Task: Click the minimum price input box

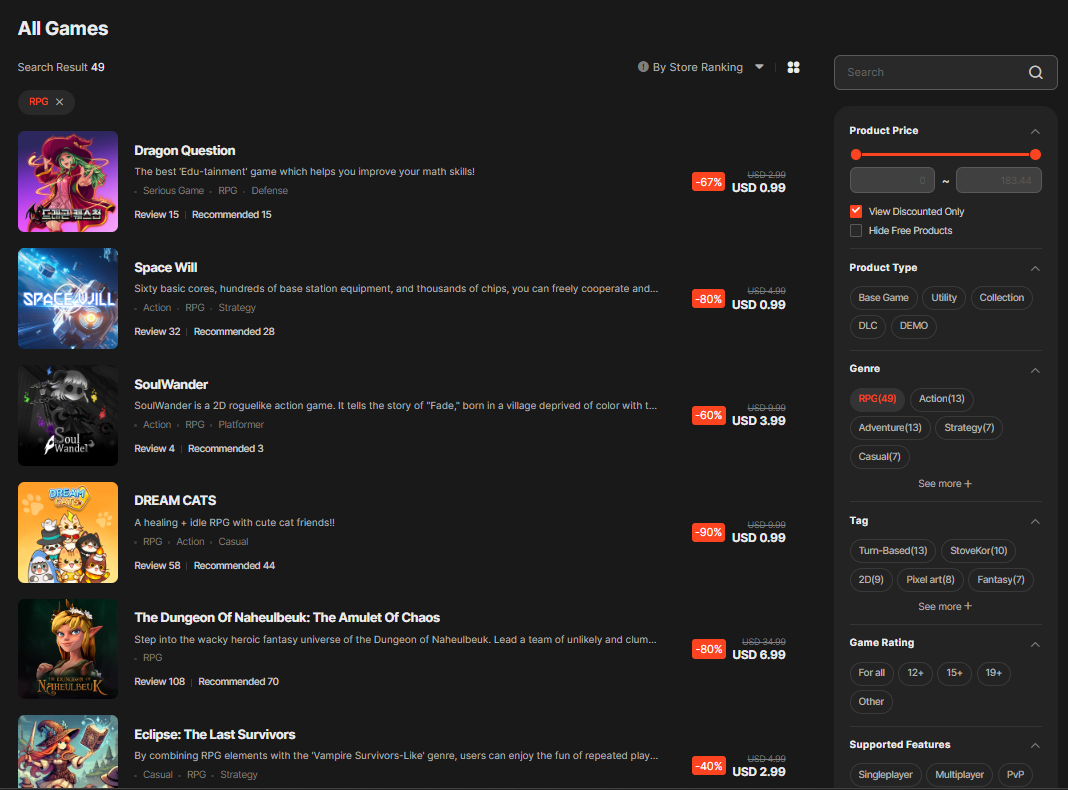Action: [x=892, y=180]
